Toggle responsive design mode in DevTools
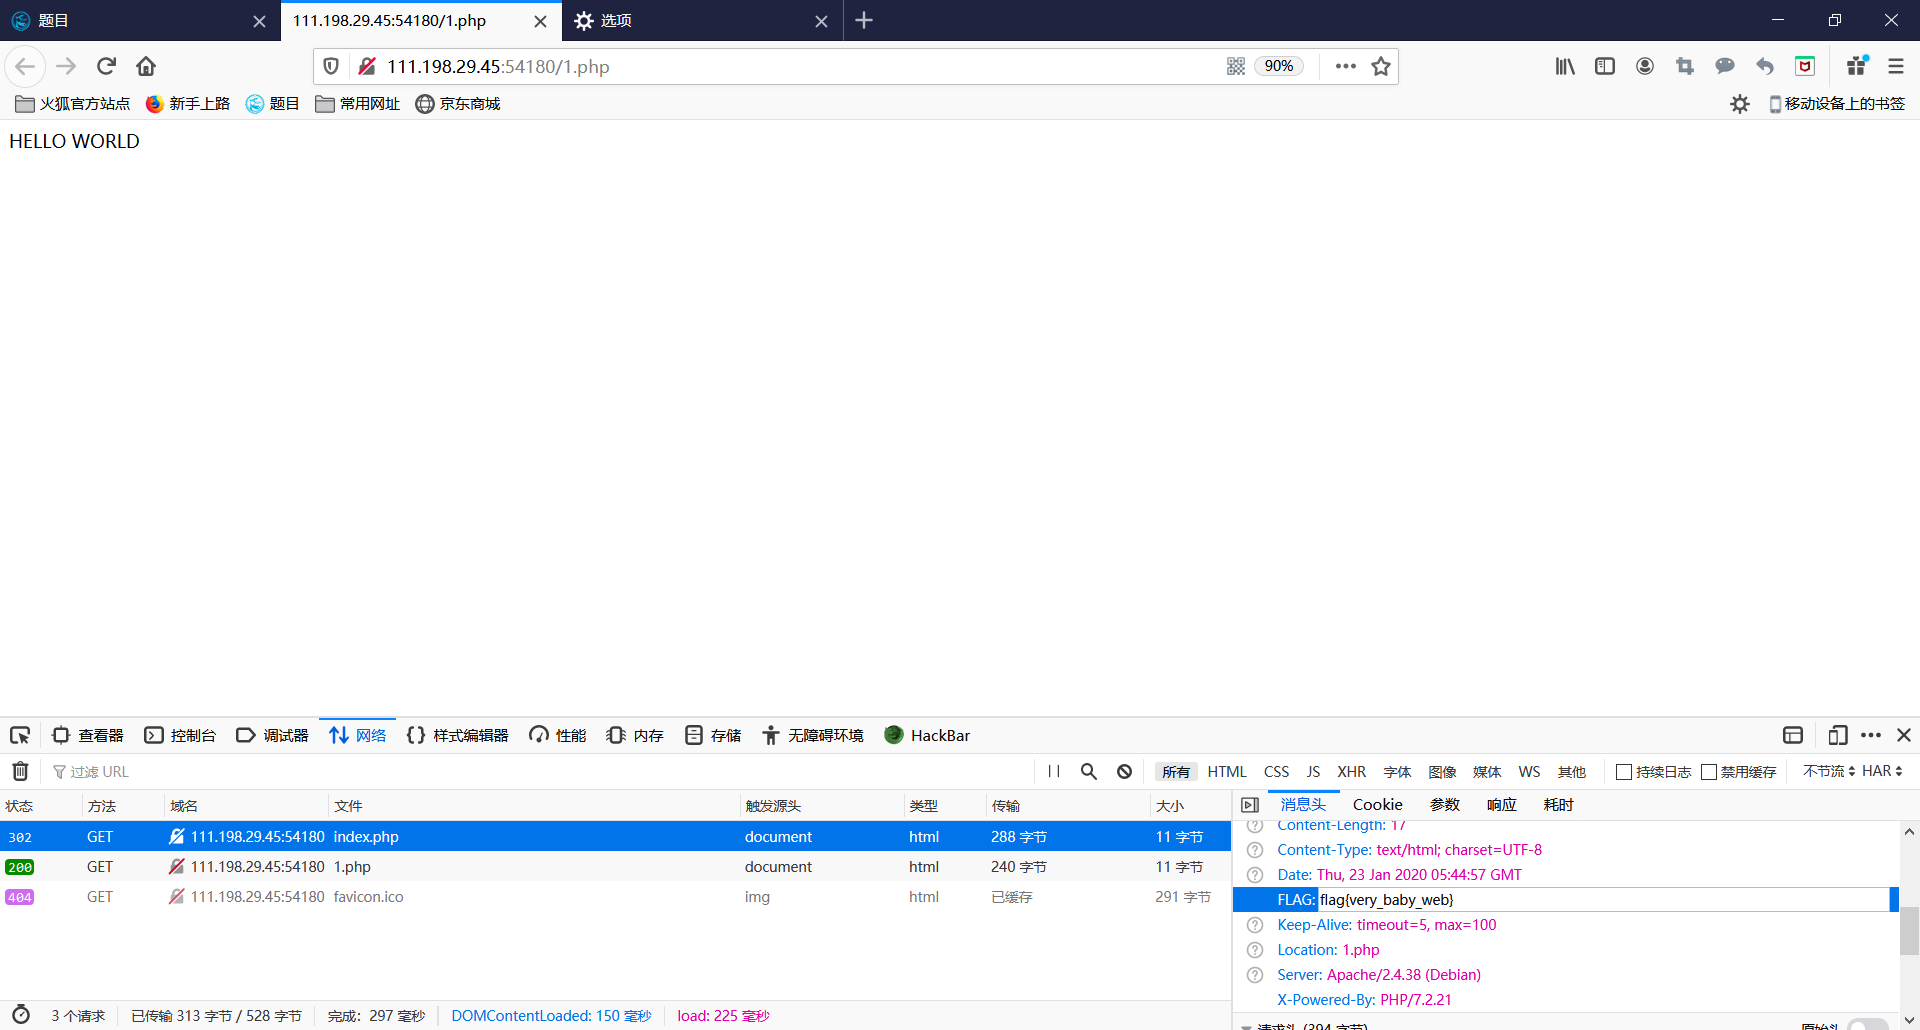The height and width of the screenshot is (1030, 1920). (x=1838, y=735)
